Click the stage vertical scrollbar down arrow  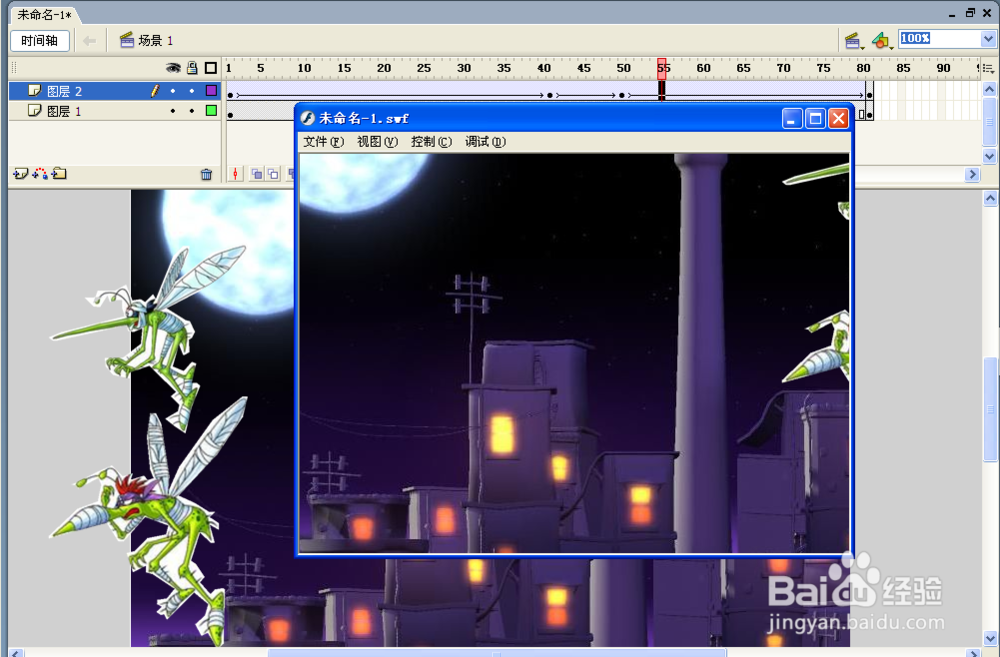990,638
